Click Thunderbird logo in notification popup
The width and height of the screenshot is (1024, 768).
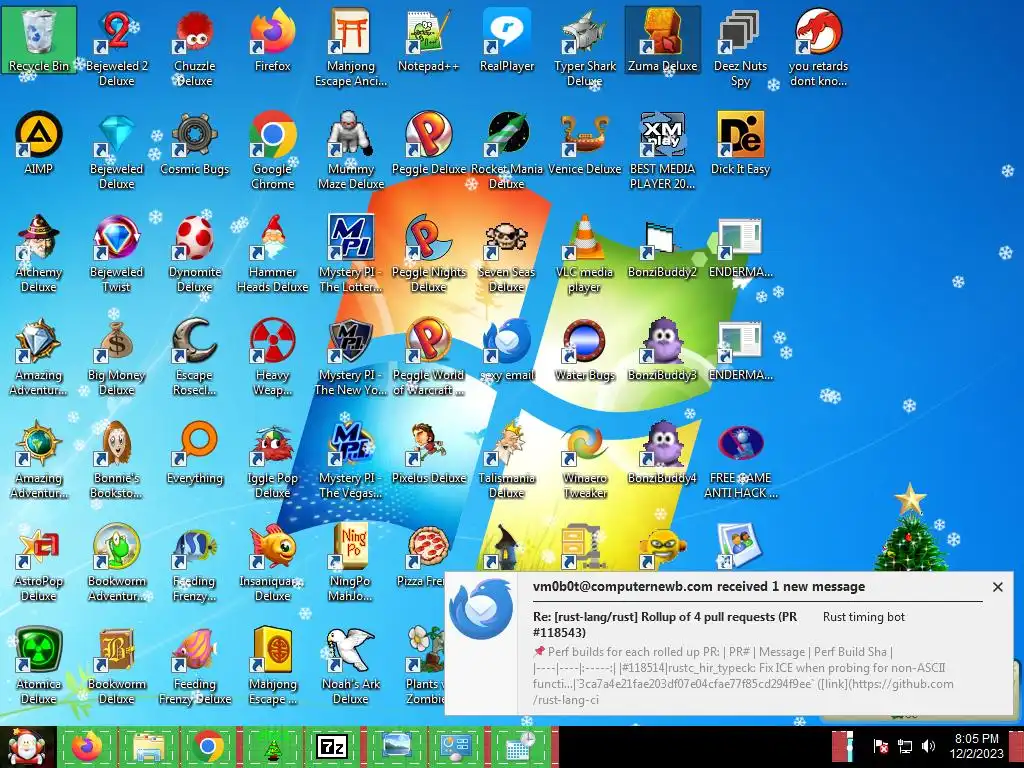coord(481,609)
